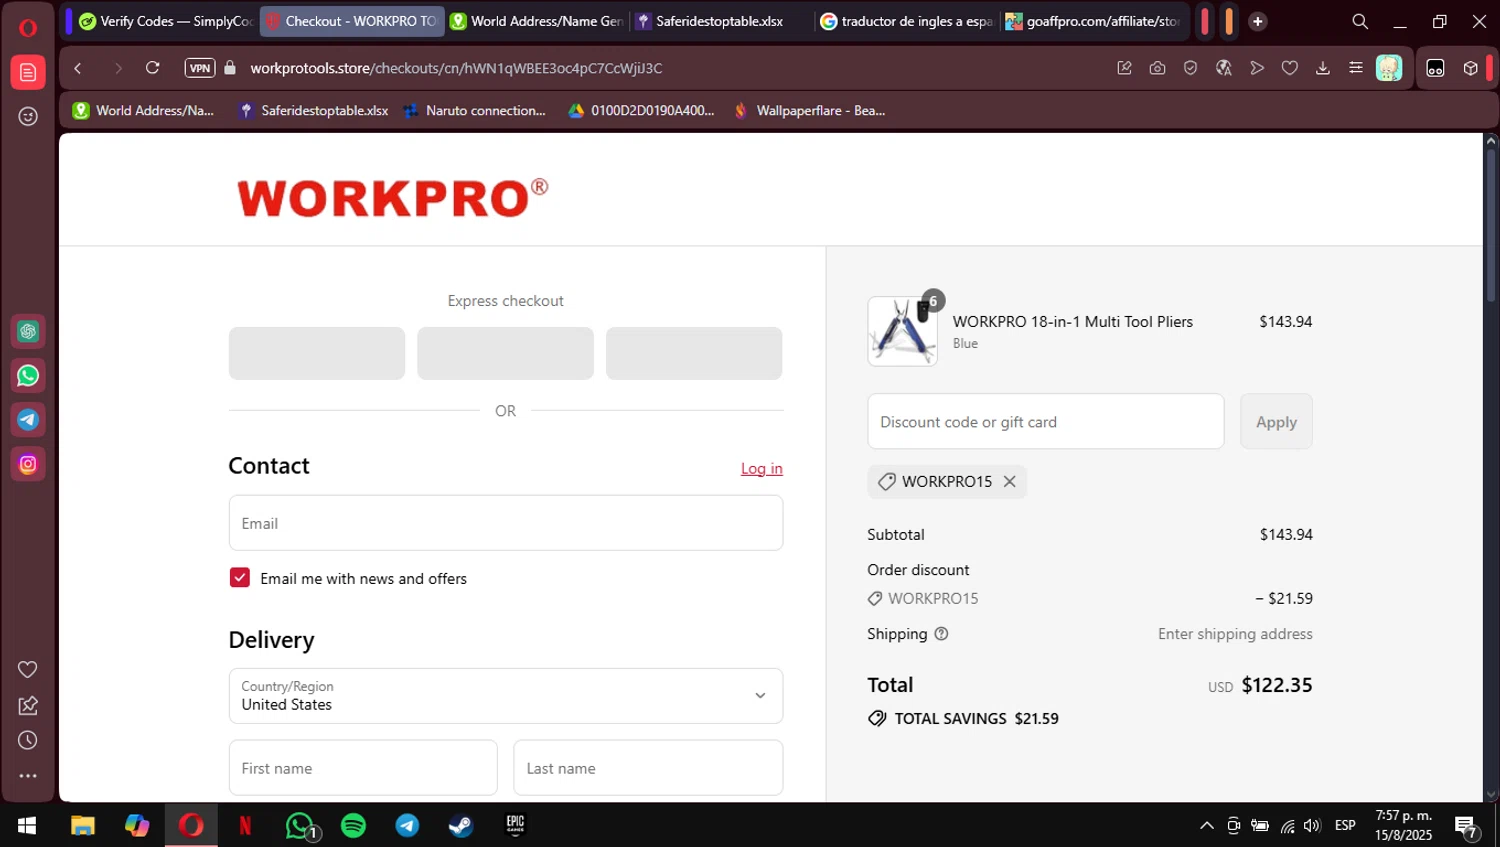Click the WORKPRO logo
This screenshot has width=1500, height=847.
tap(392, 197)
